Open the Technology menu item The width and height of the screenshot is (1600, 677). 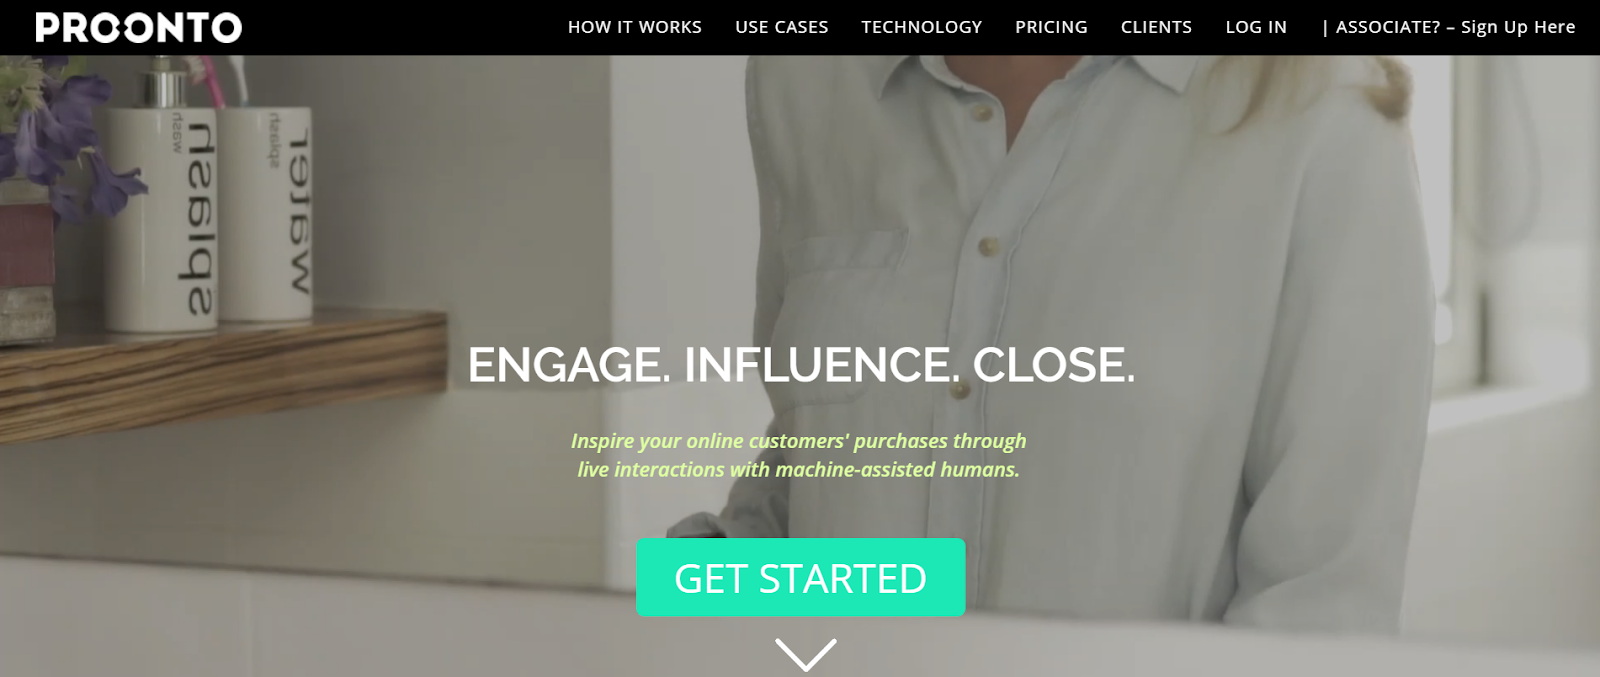(x=922, y=27)
